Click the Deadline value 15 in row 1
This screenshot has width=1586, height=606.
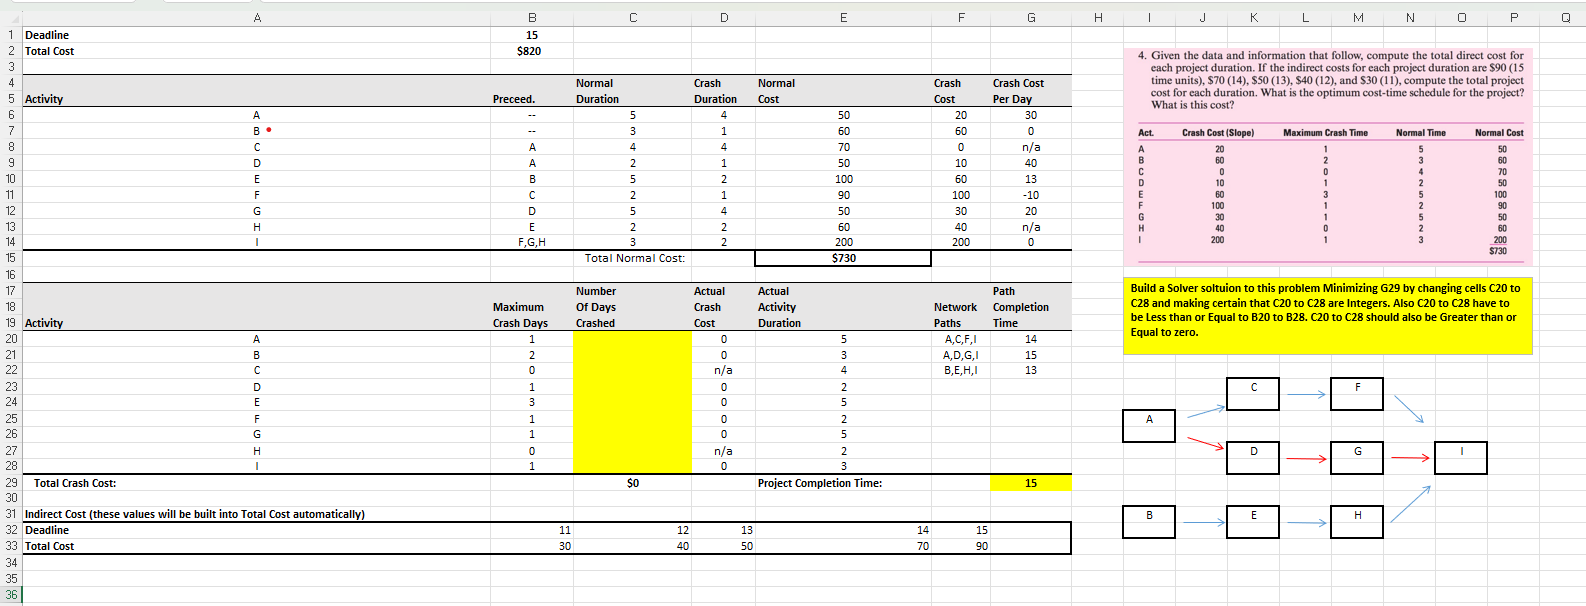(532, 35)
